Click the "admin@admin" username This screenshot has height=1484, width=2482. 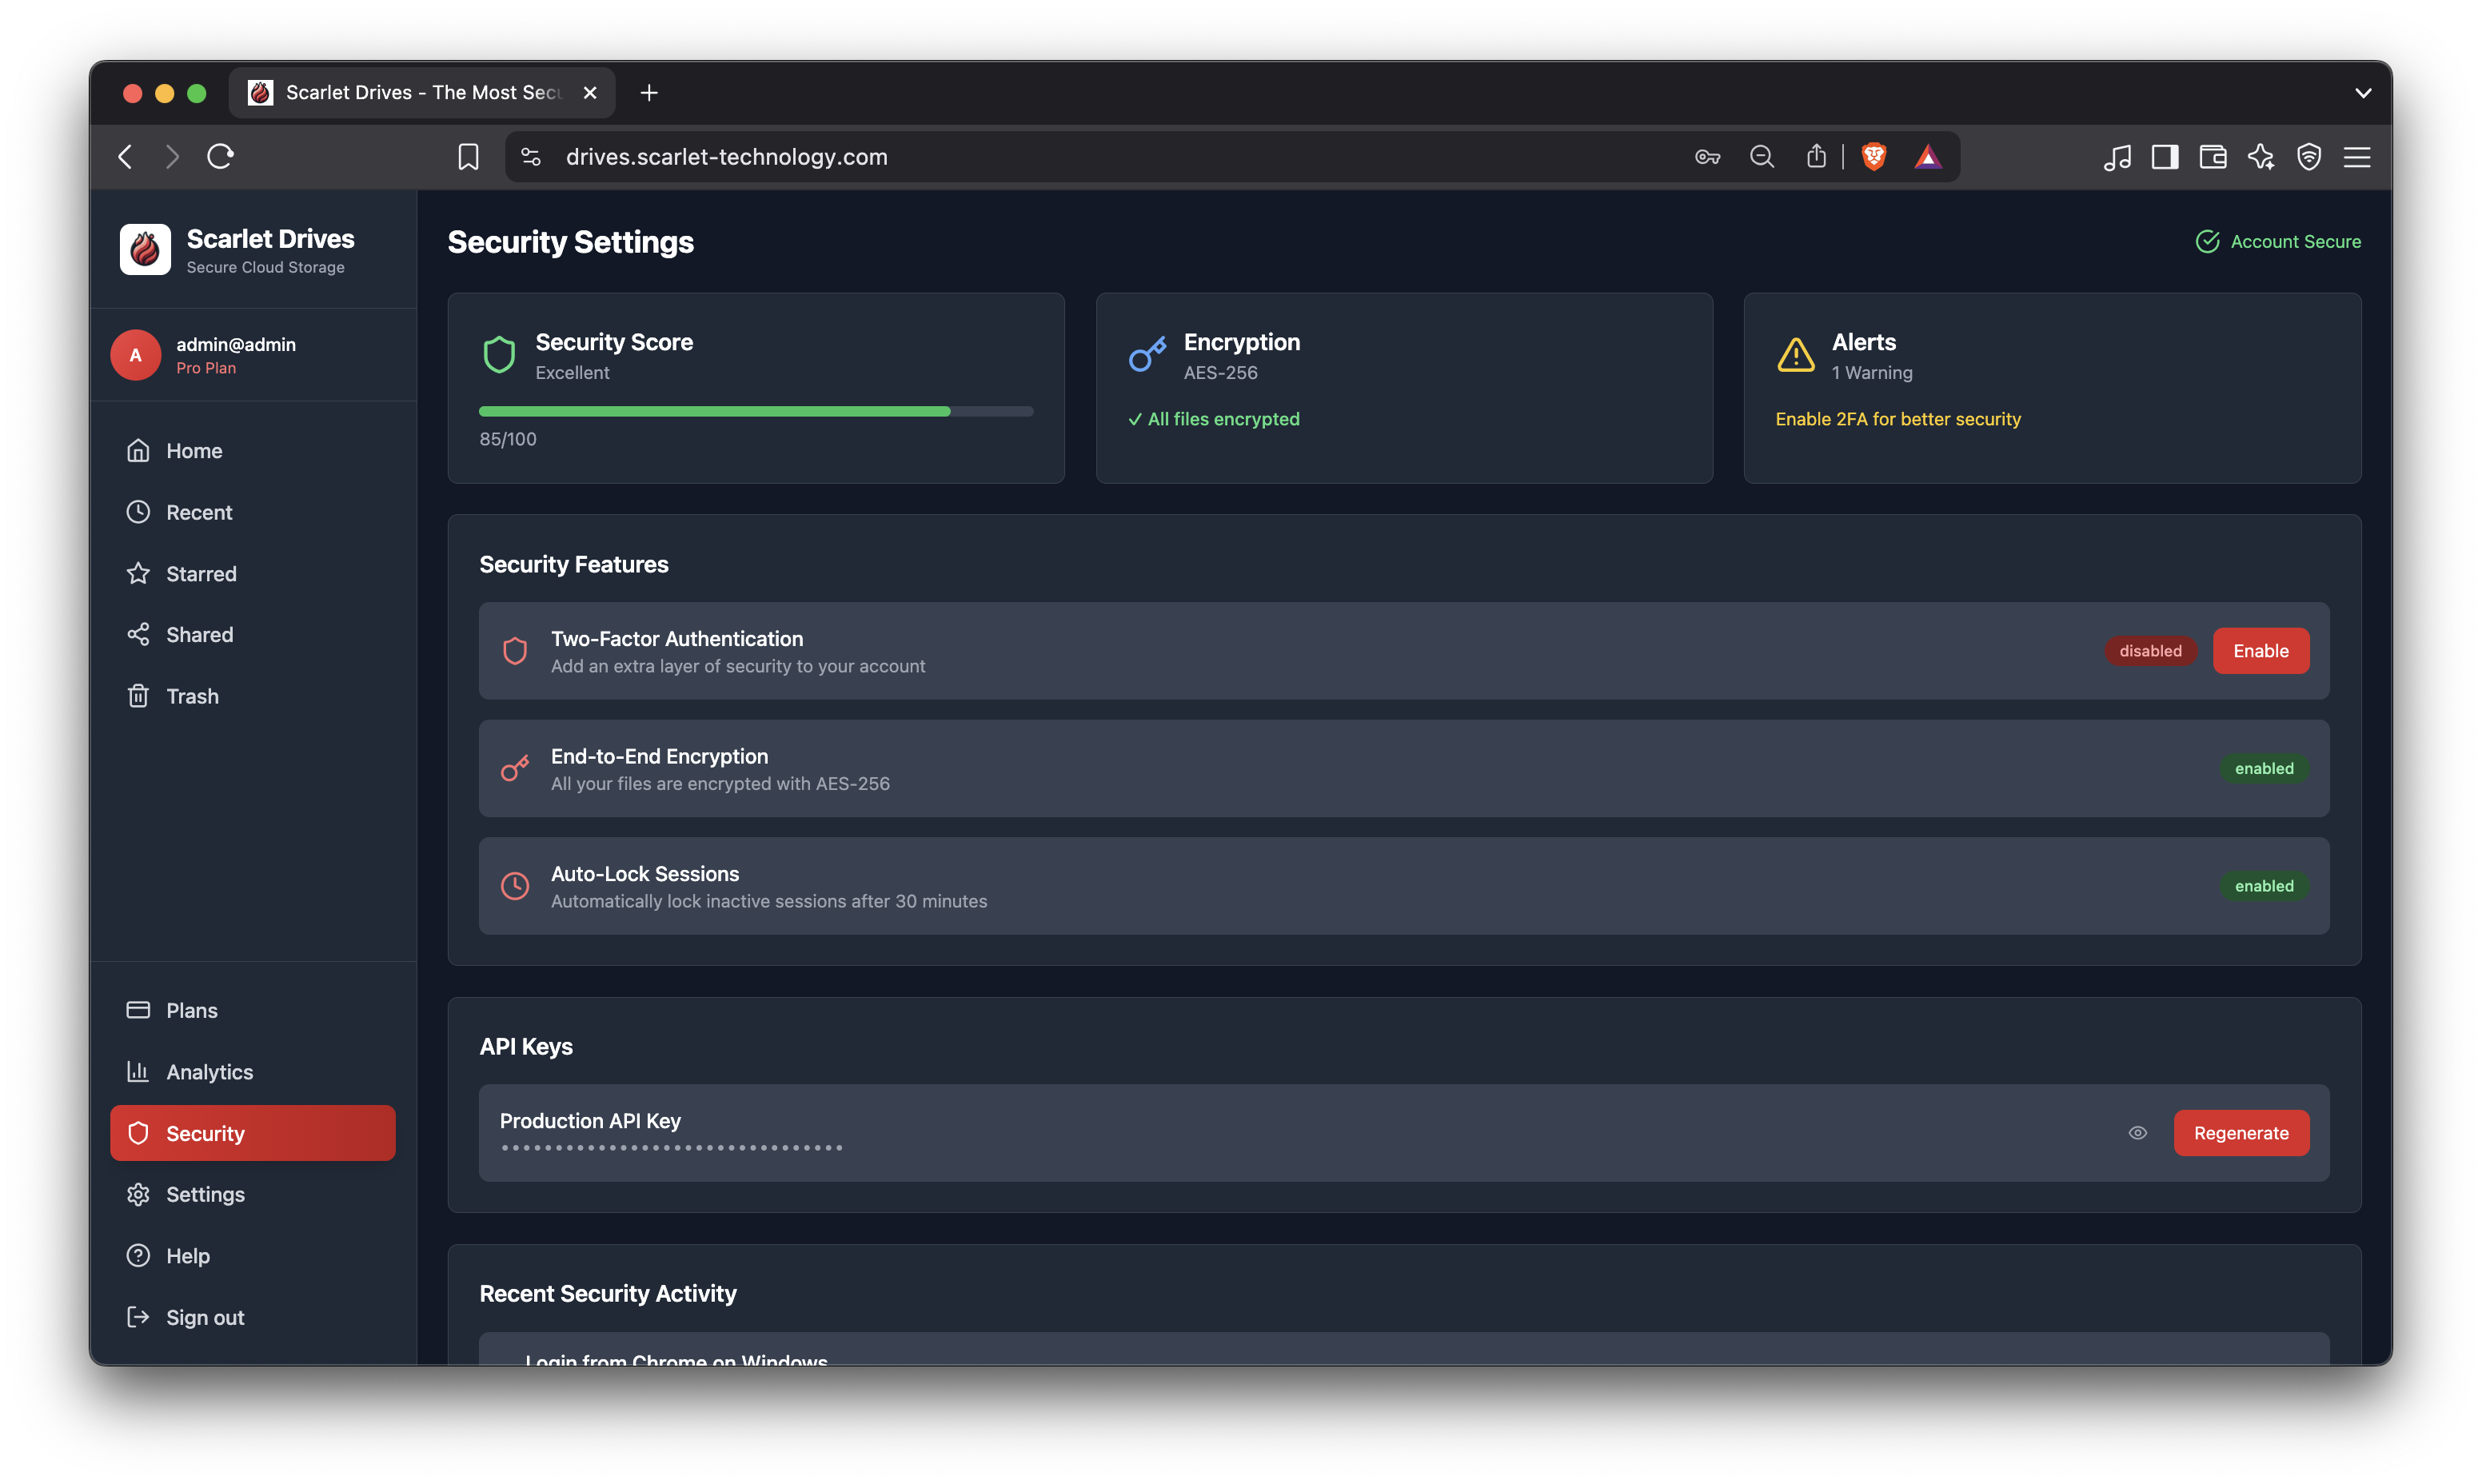point(236,344)
